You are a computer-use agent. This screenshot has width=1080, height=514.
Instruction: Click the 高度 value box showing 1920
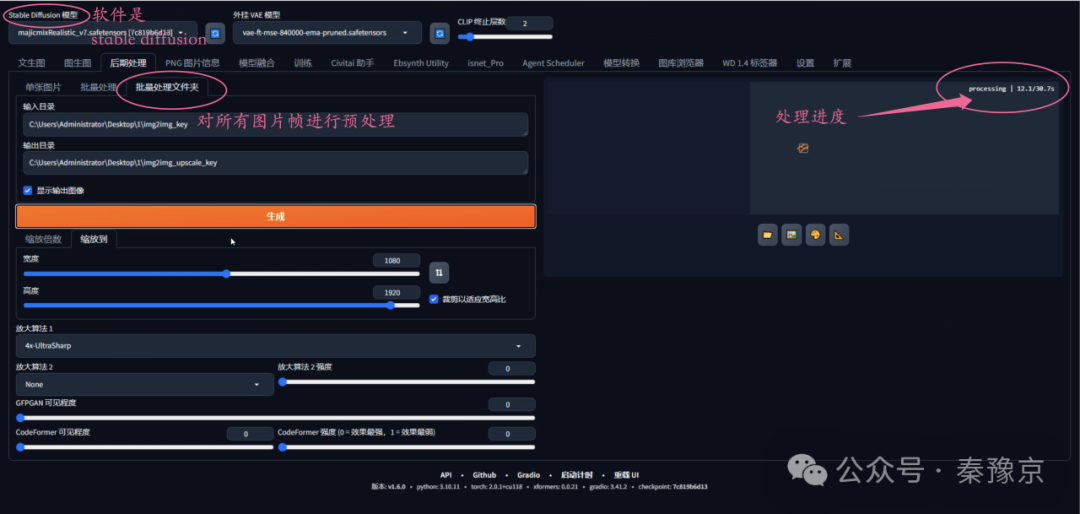[397, 293]
